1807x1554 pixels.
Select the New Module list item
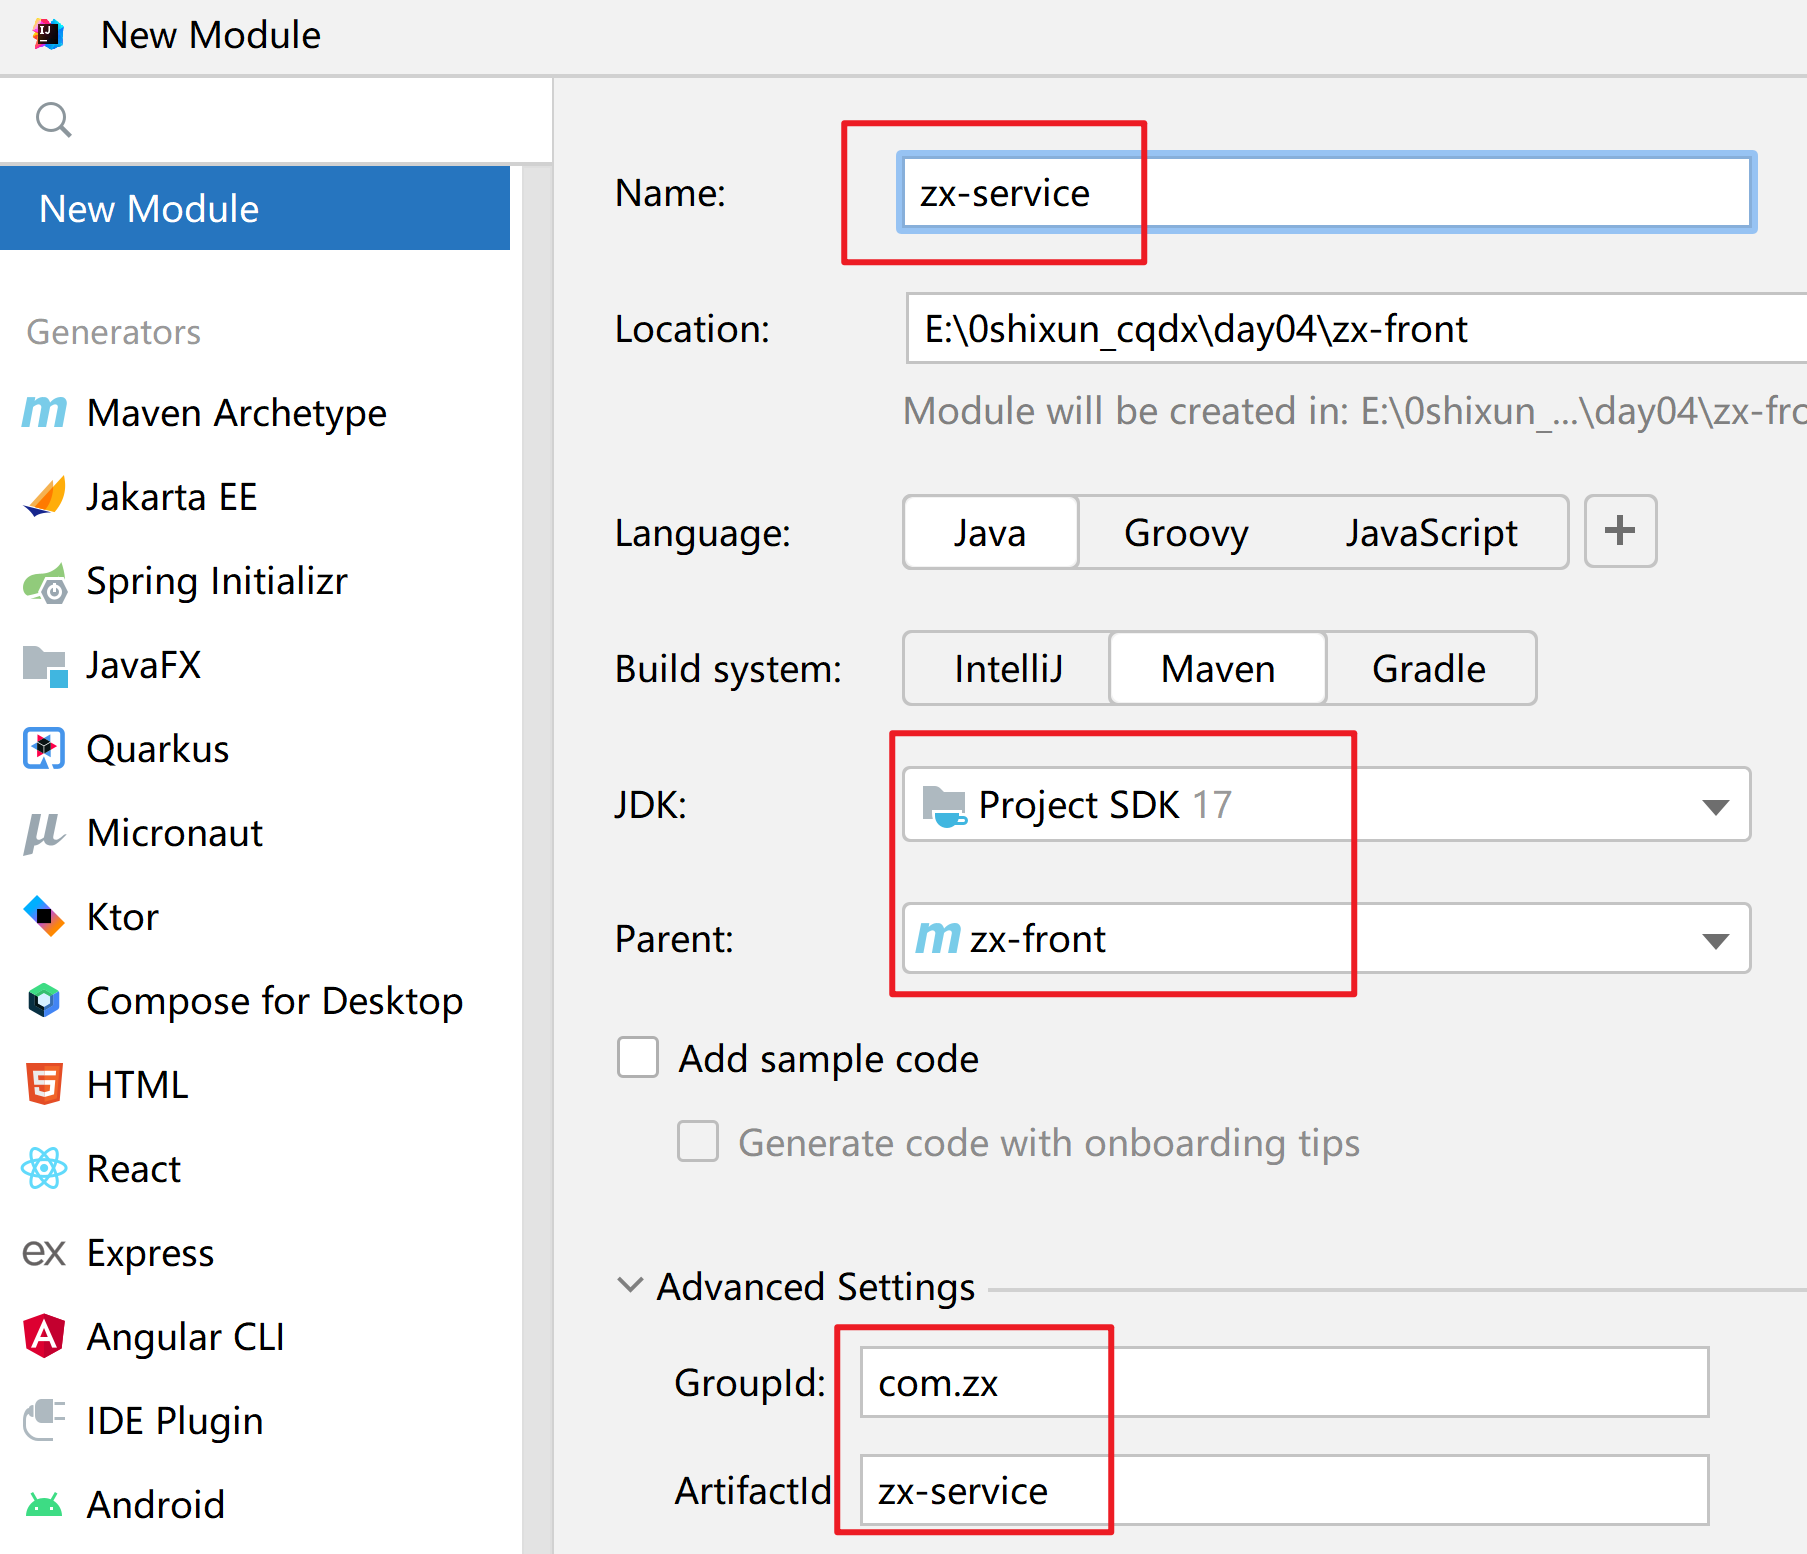(255, 208)
